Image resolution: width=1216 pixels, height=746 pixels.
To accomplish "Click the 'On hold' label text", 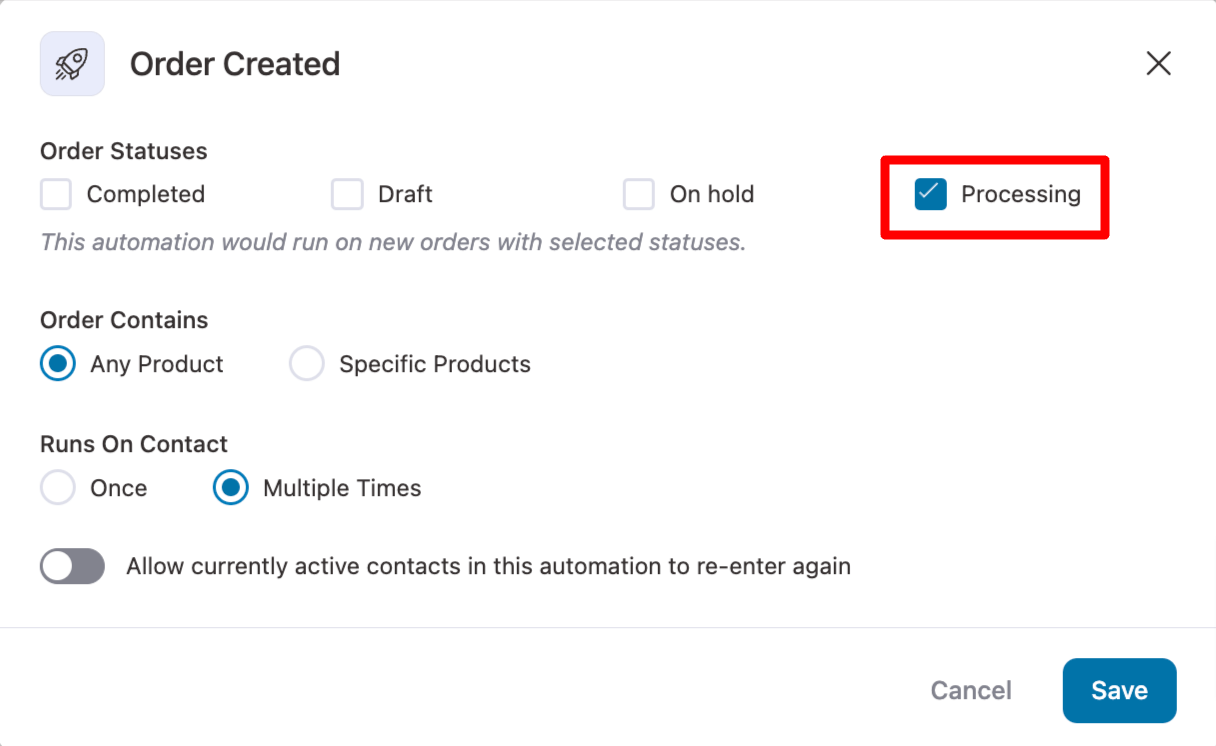I will tap(712, 194).
